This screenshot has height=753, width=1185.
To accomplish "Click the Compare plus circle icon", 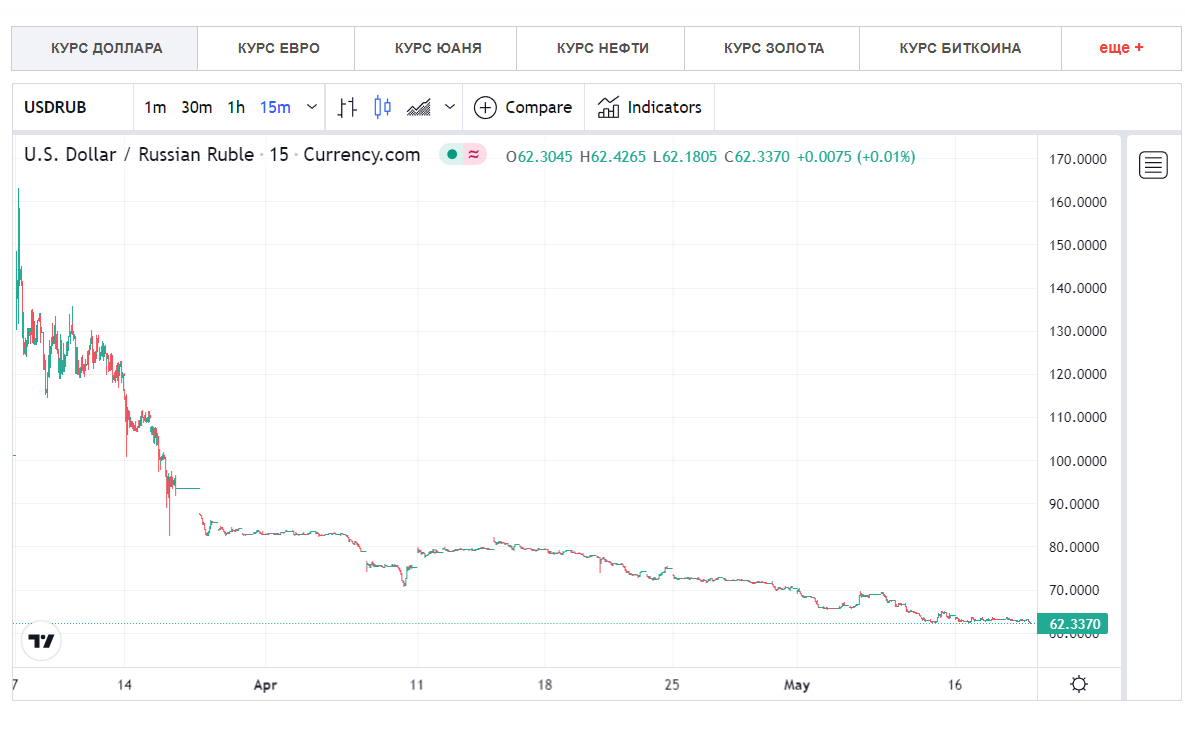I will click(x=484, y=107).
